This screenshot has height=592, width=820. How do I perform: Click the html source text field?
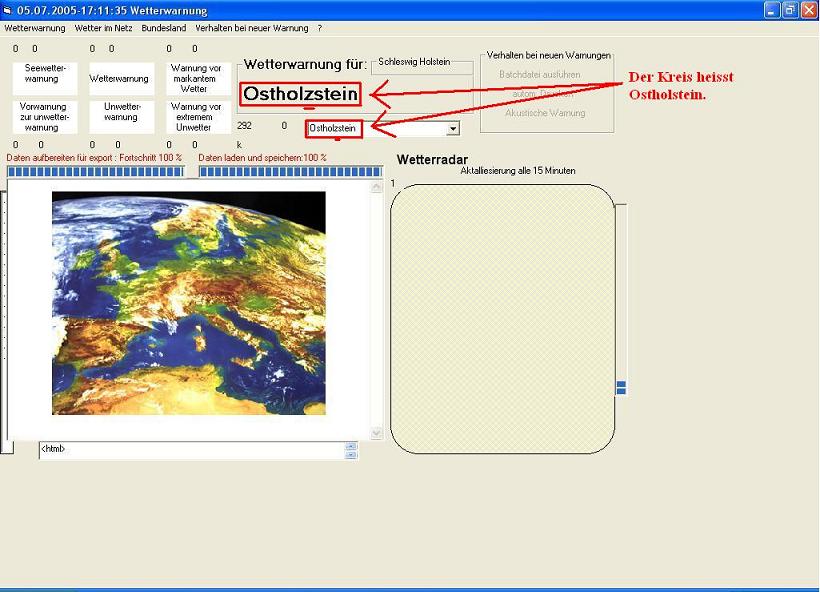pos(190,450)
